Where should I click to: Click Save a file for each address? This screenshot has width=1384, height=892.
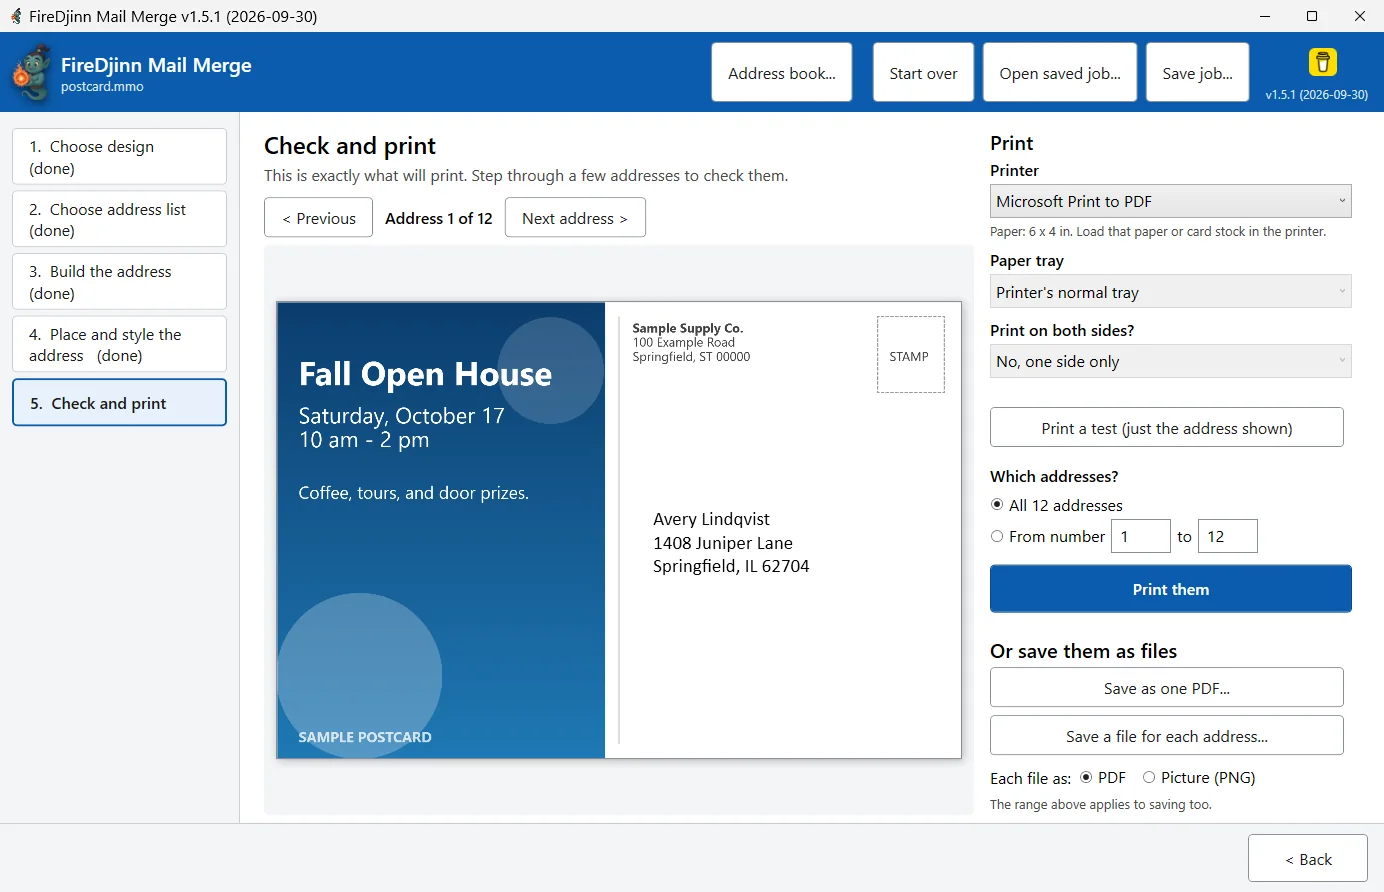(1167, 735)
